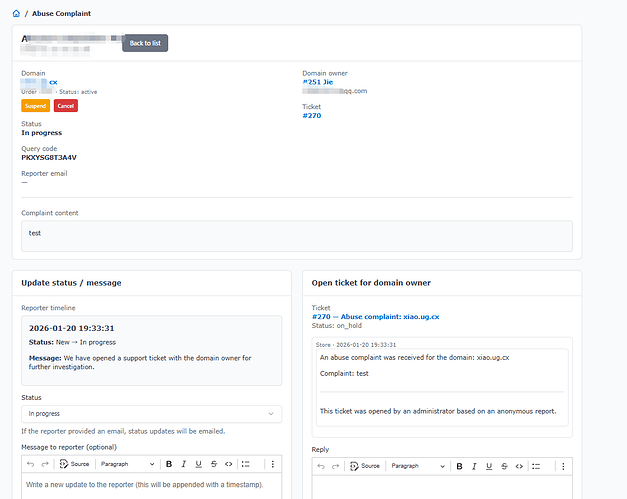
Task: Click into the Reply text area
Action: tap(442, 487)
